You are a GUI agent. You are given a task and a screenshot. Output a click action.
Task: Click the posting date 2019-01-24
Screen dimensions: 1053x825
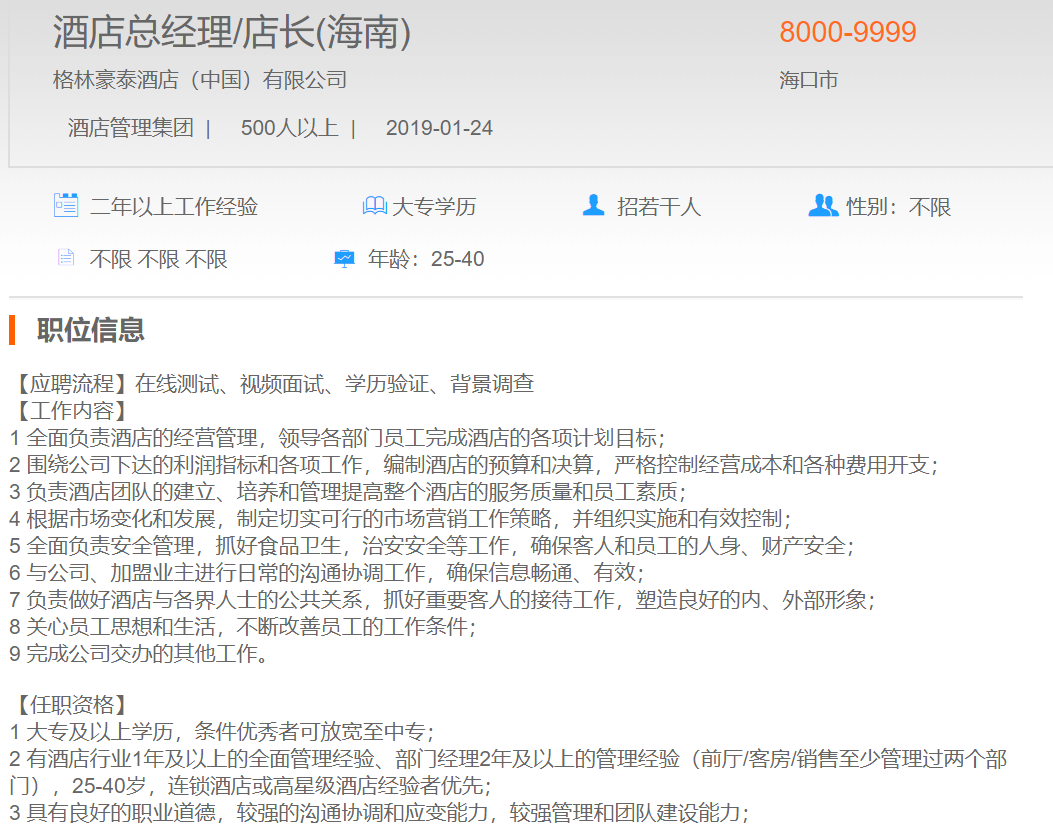coord(439,128)
